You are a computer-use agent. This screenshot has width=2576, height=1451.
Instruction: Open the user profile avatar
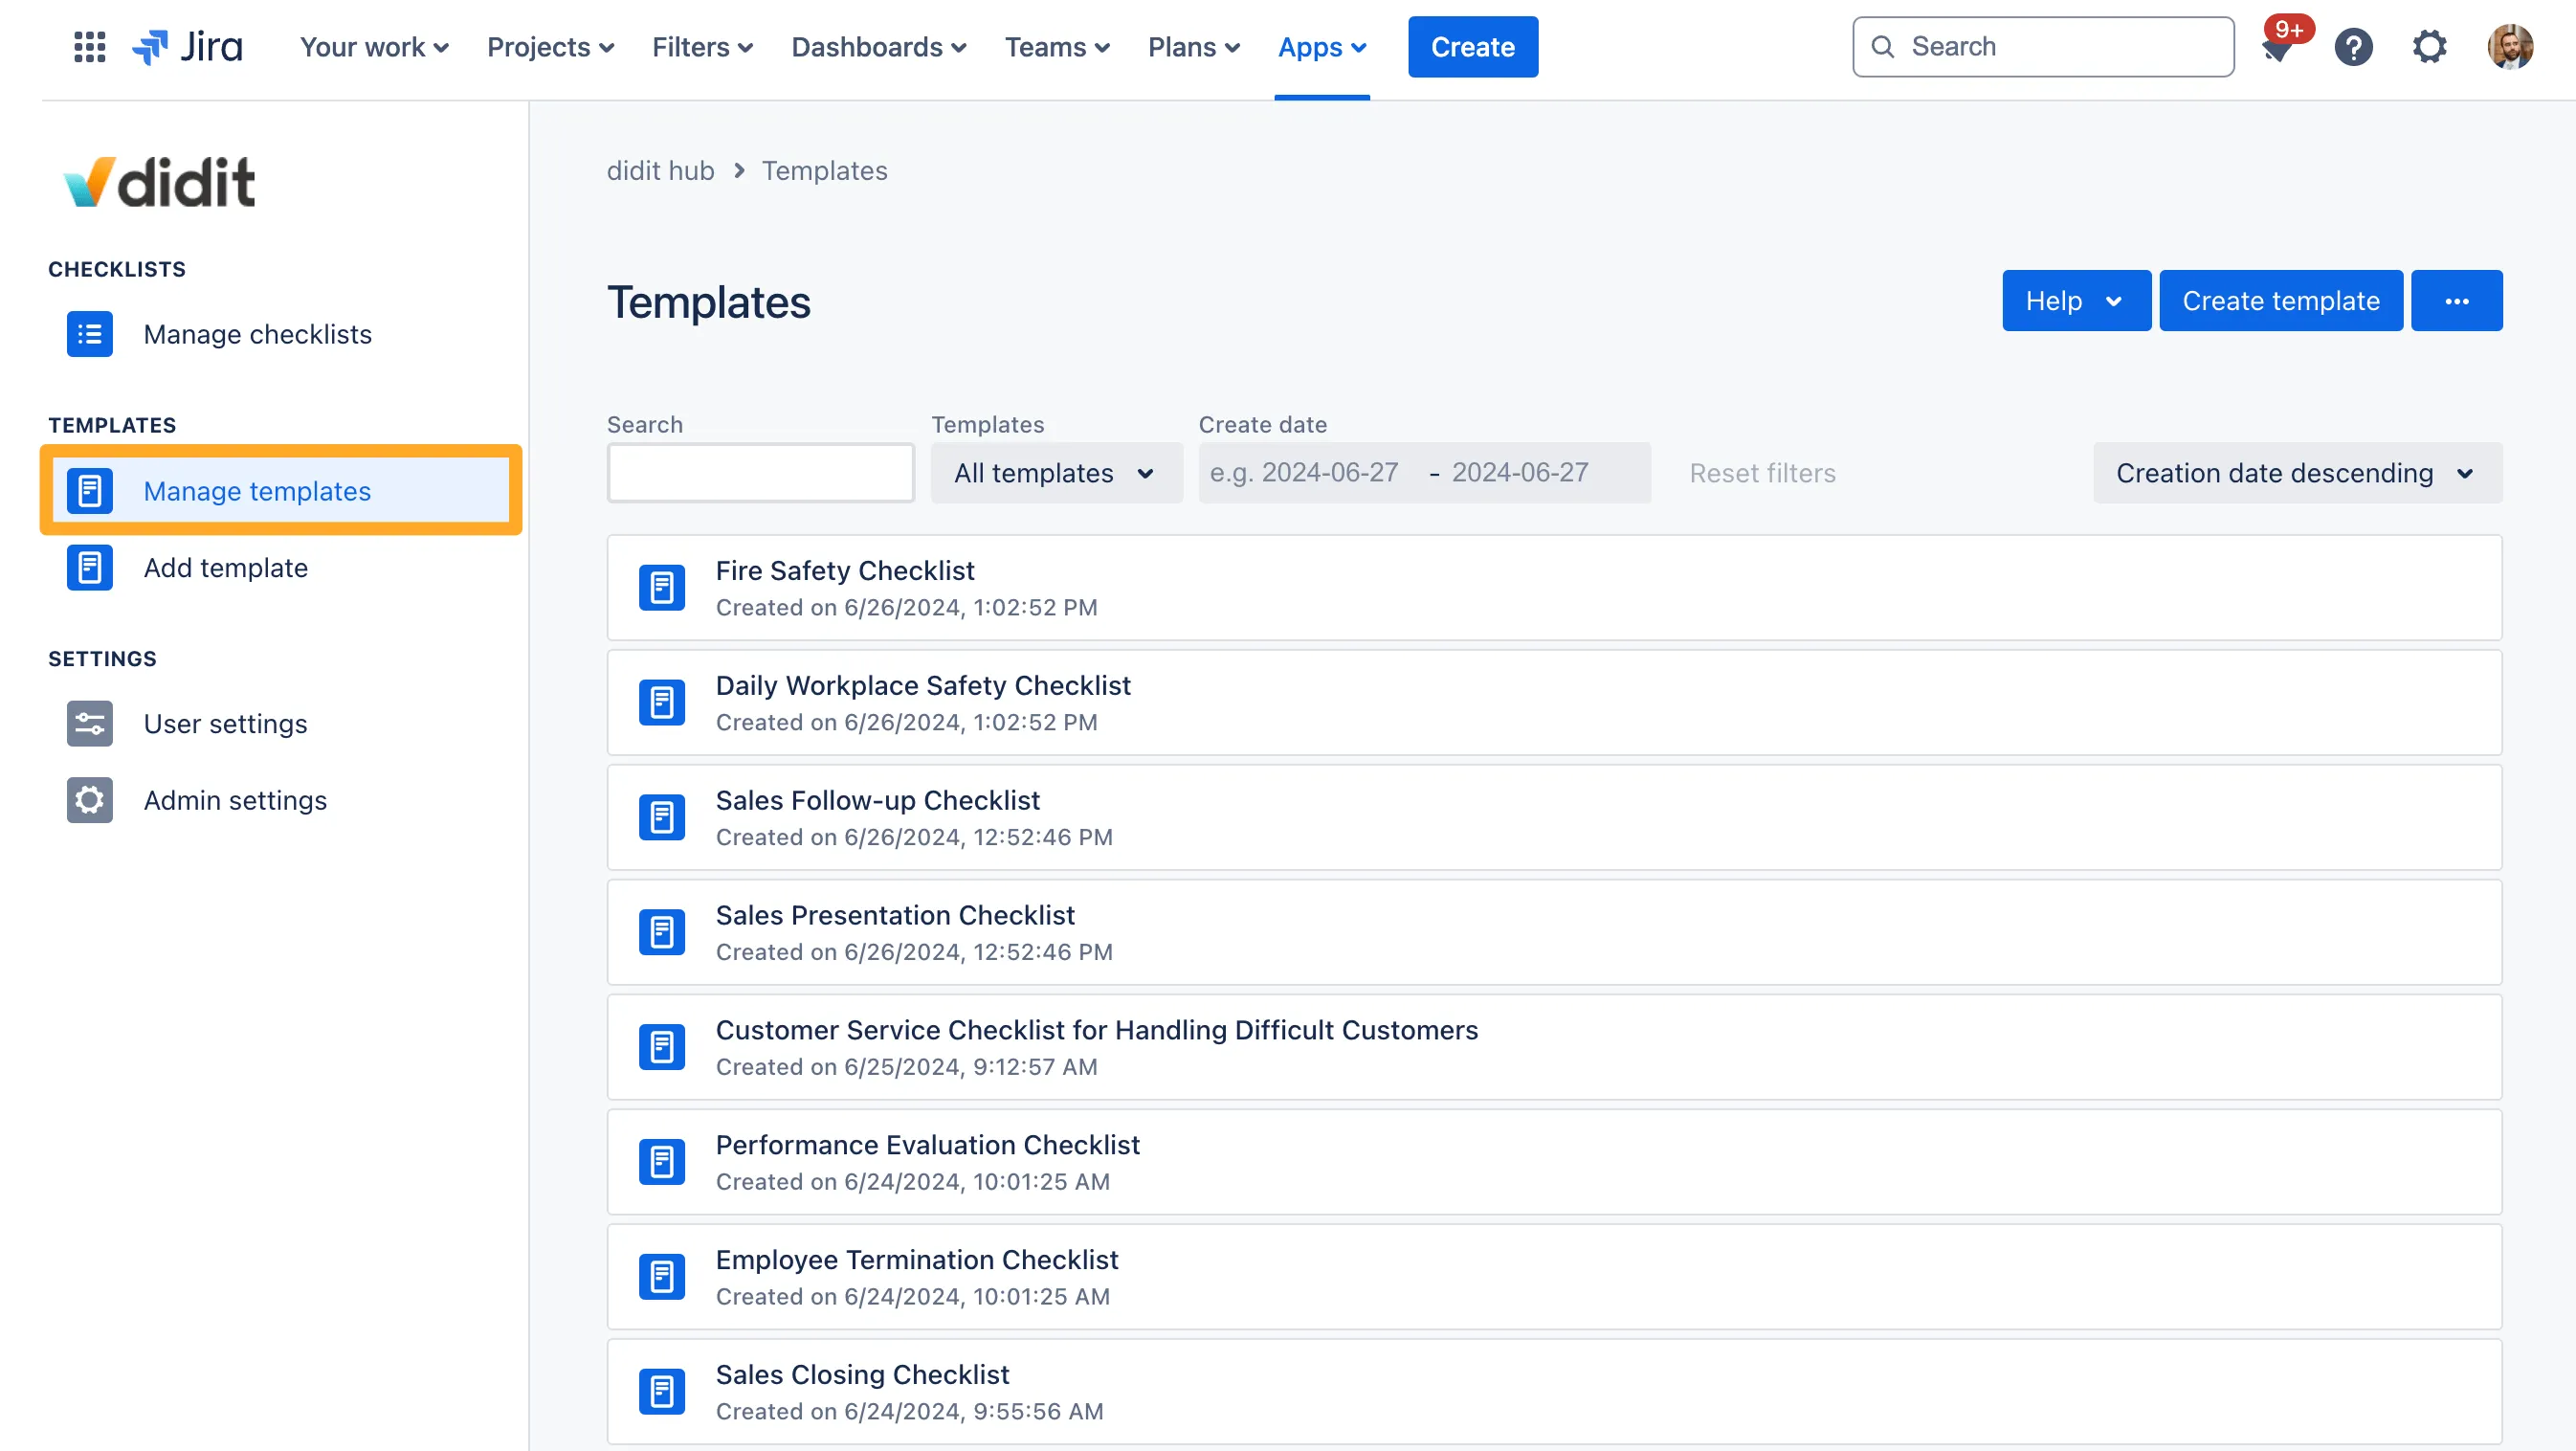pos(2510,47)
